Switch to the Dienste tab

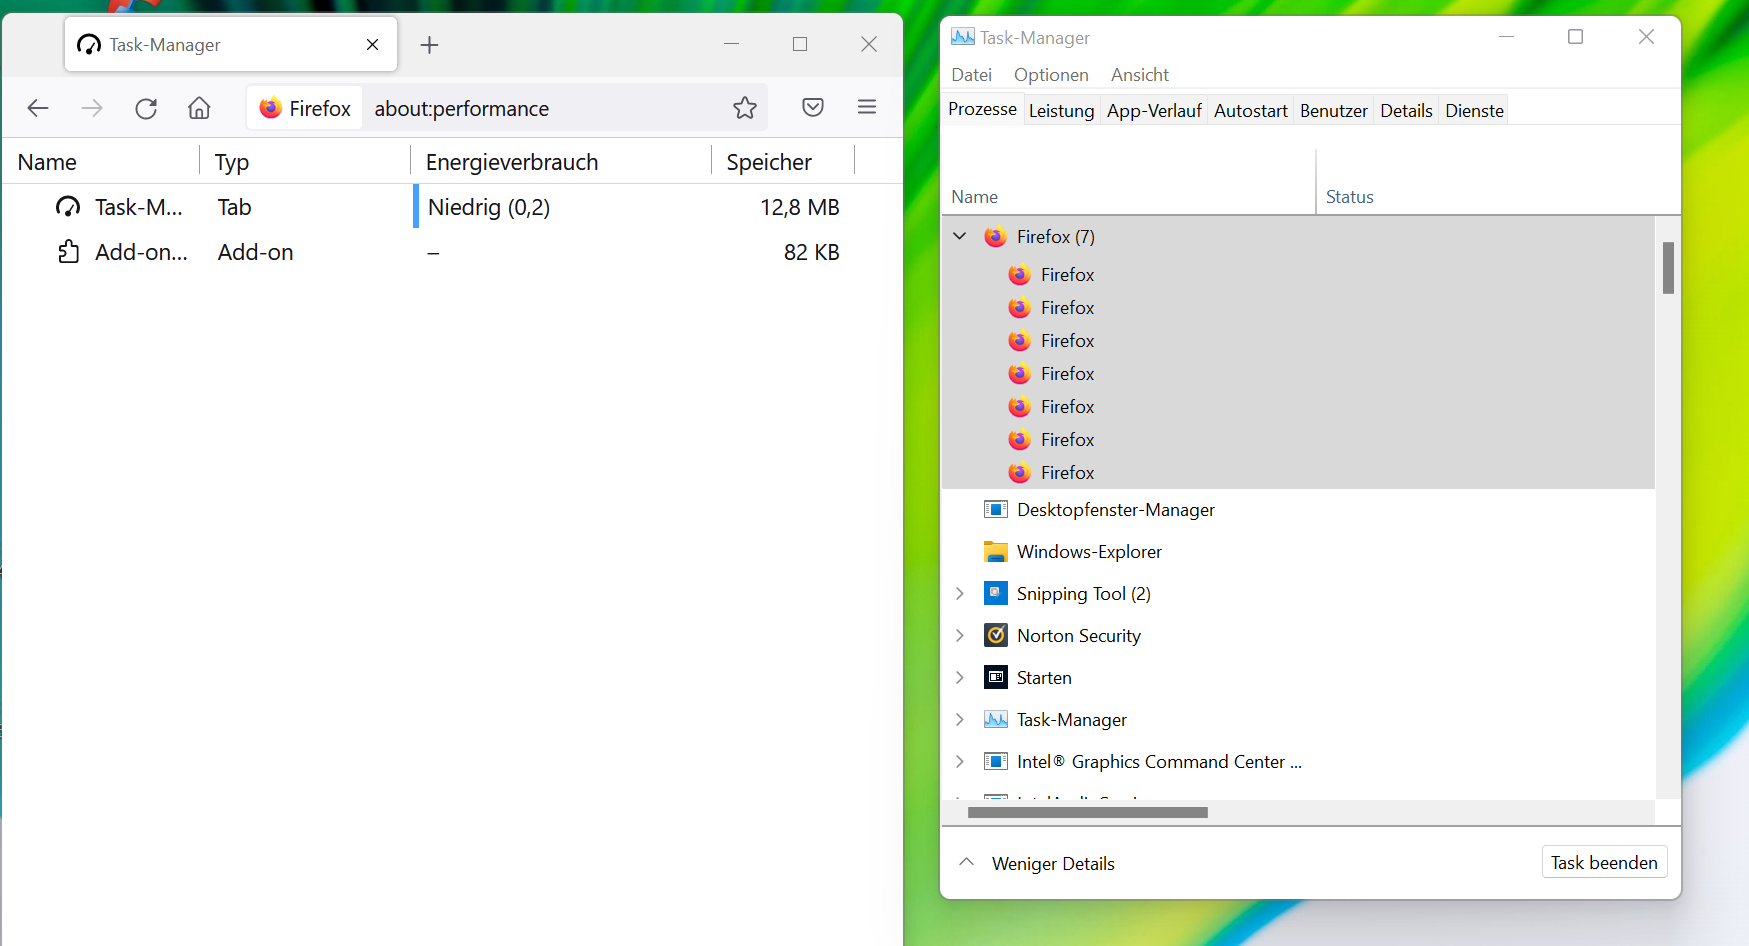(x=1474, y=111)
